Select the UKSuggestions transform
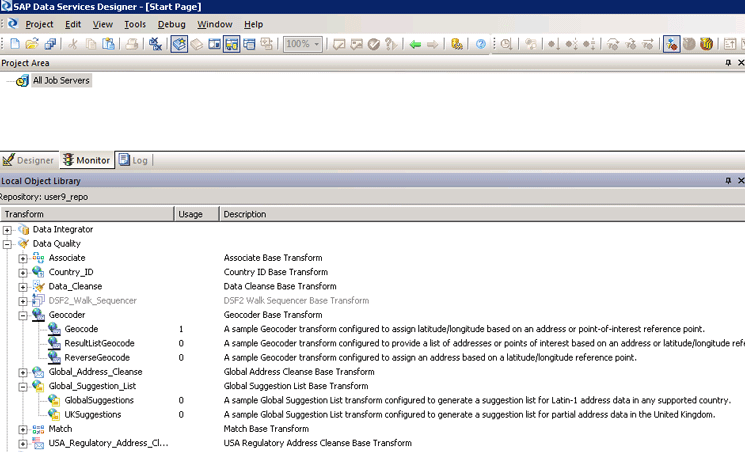 [x=93, y=414]
